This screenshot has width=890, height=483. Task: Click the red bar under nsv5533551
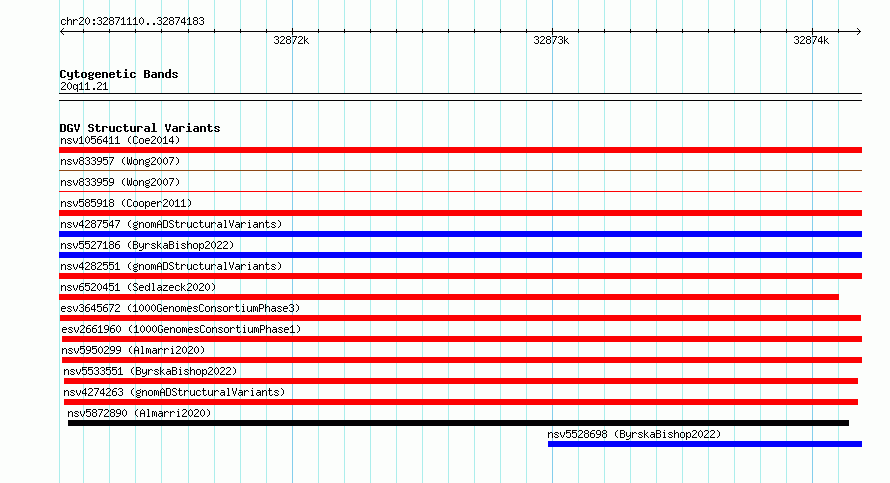coord(460,381)
